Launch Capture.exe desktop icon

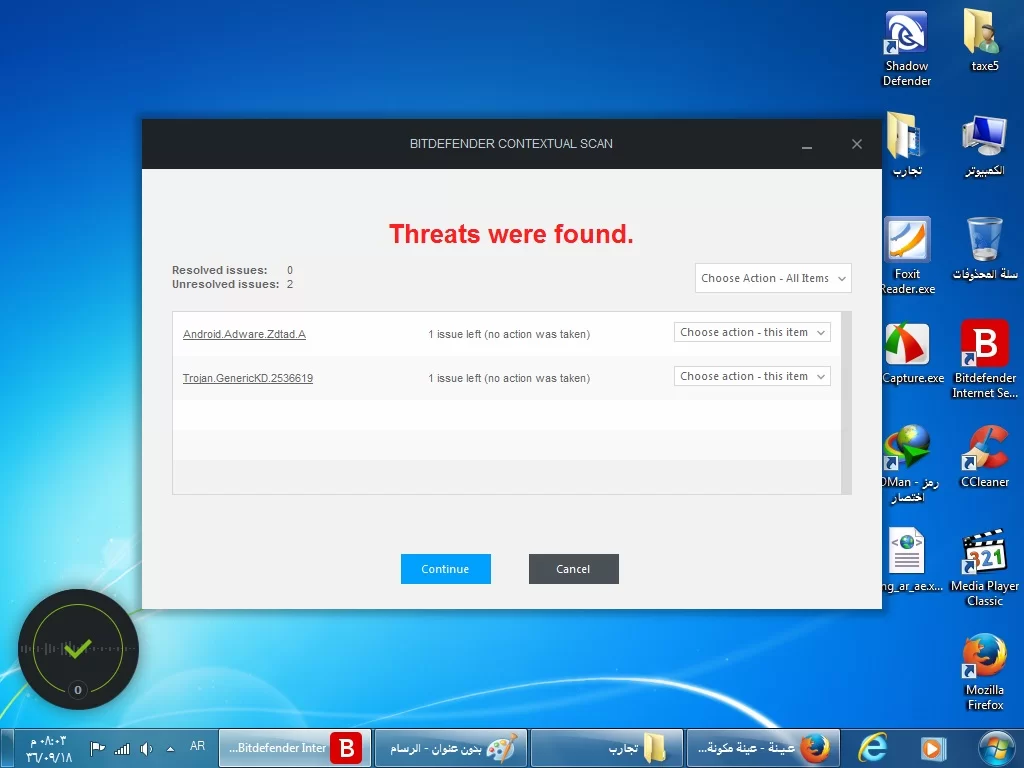912,353
